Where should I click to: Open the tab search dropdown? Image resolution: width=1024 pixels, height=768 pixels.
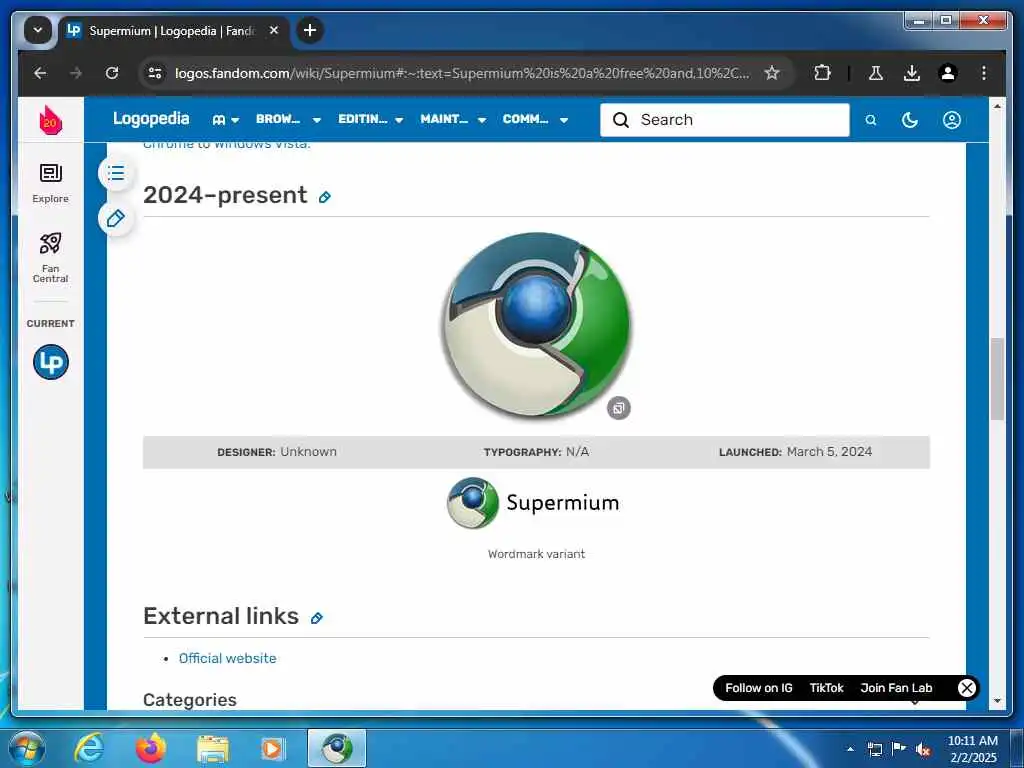(x=38, y=30)
